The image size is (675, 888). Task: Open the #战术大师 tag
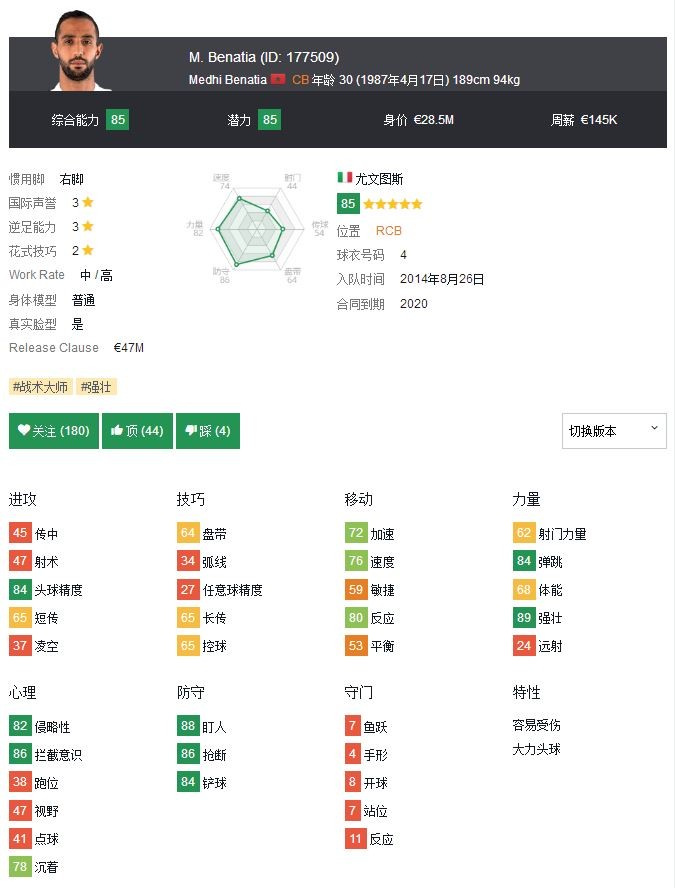(x=41, y=387)
